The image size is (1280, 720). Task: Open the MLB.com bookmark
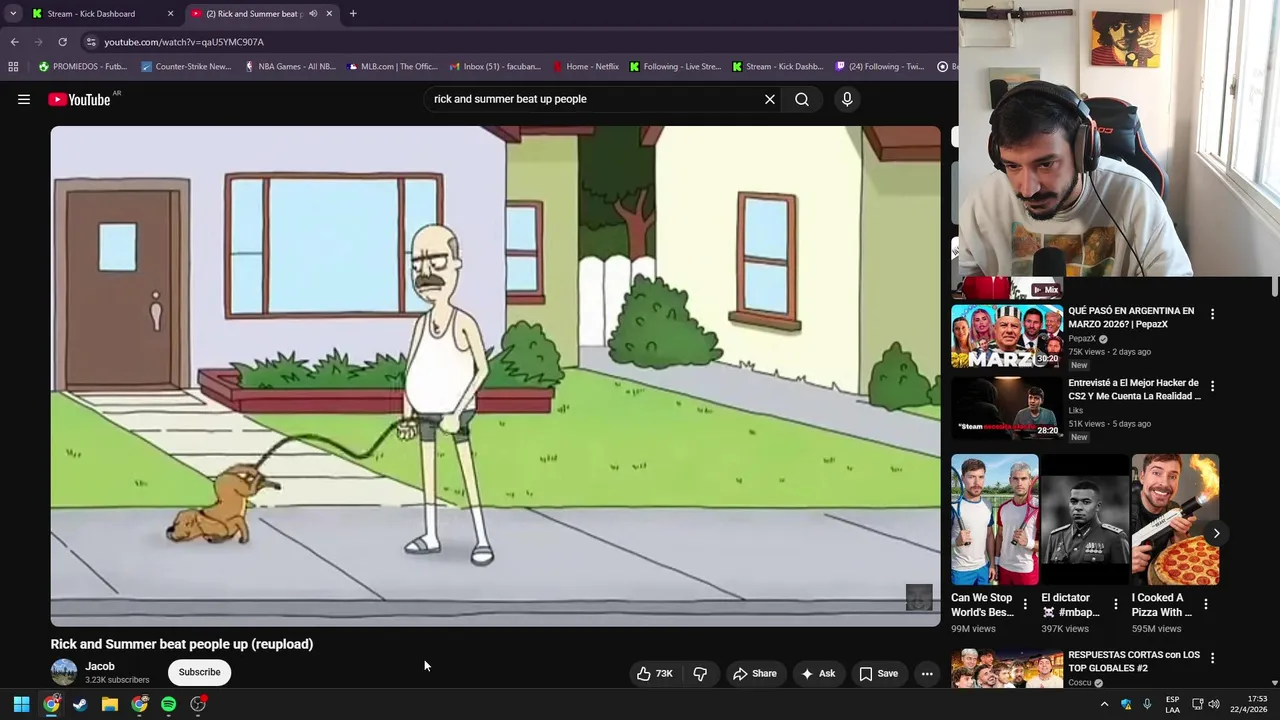click(393, 67)
